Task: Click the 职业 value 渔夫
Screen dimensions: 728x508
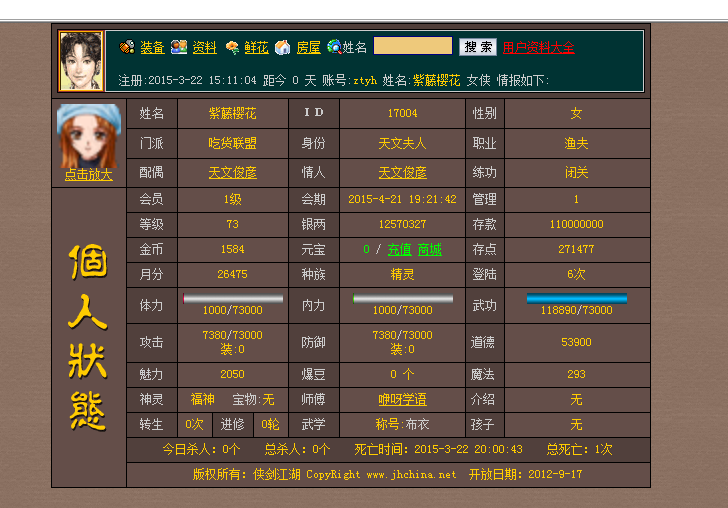Action: point(576,143)
